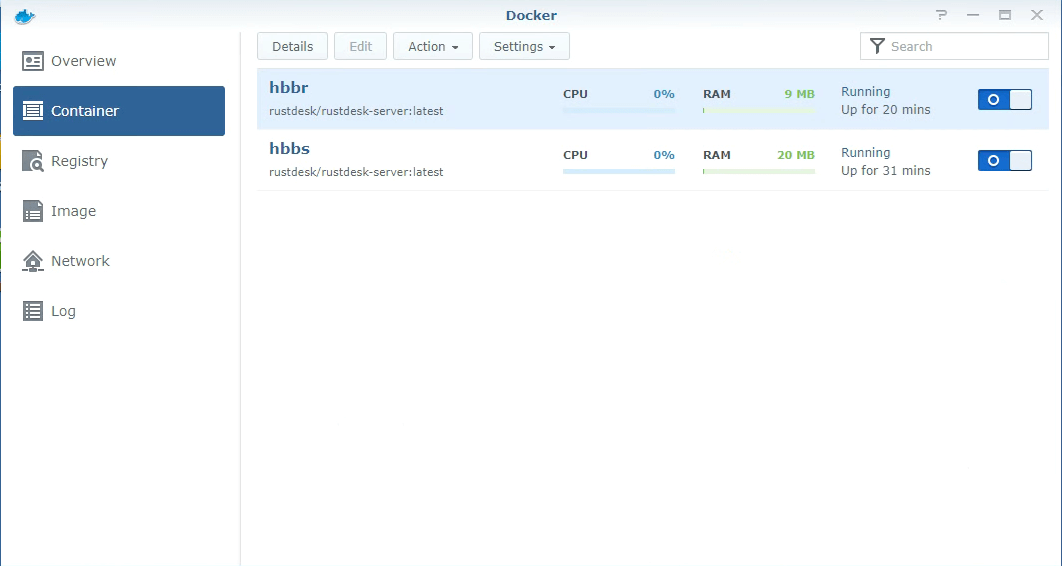Toggle off the hbbs container switch
1062x566 pixels.
[1004, 160]
